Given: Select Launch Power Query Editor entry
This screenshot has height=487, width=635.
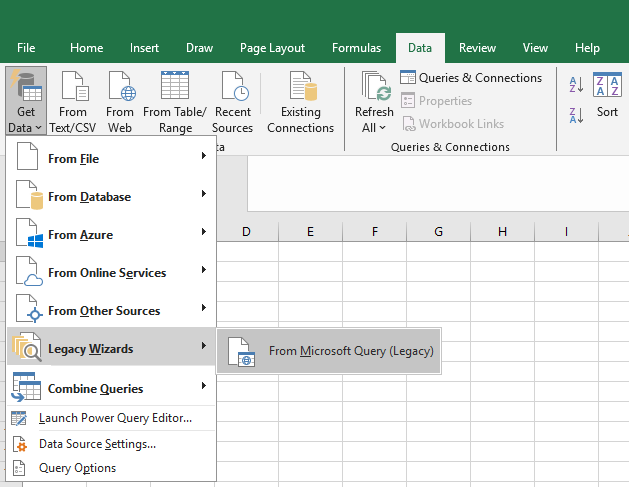Looking at the screenshot, I should coord(111,418).
